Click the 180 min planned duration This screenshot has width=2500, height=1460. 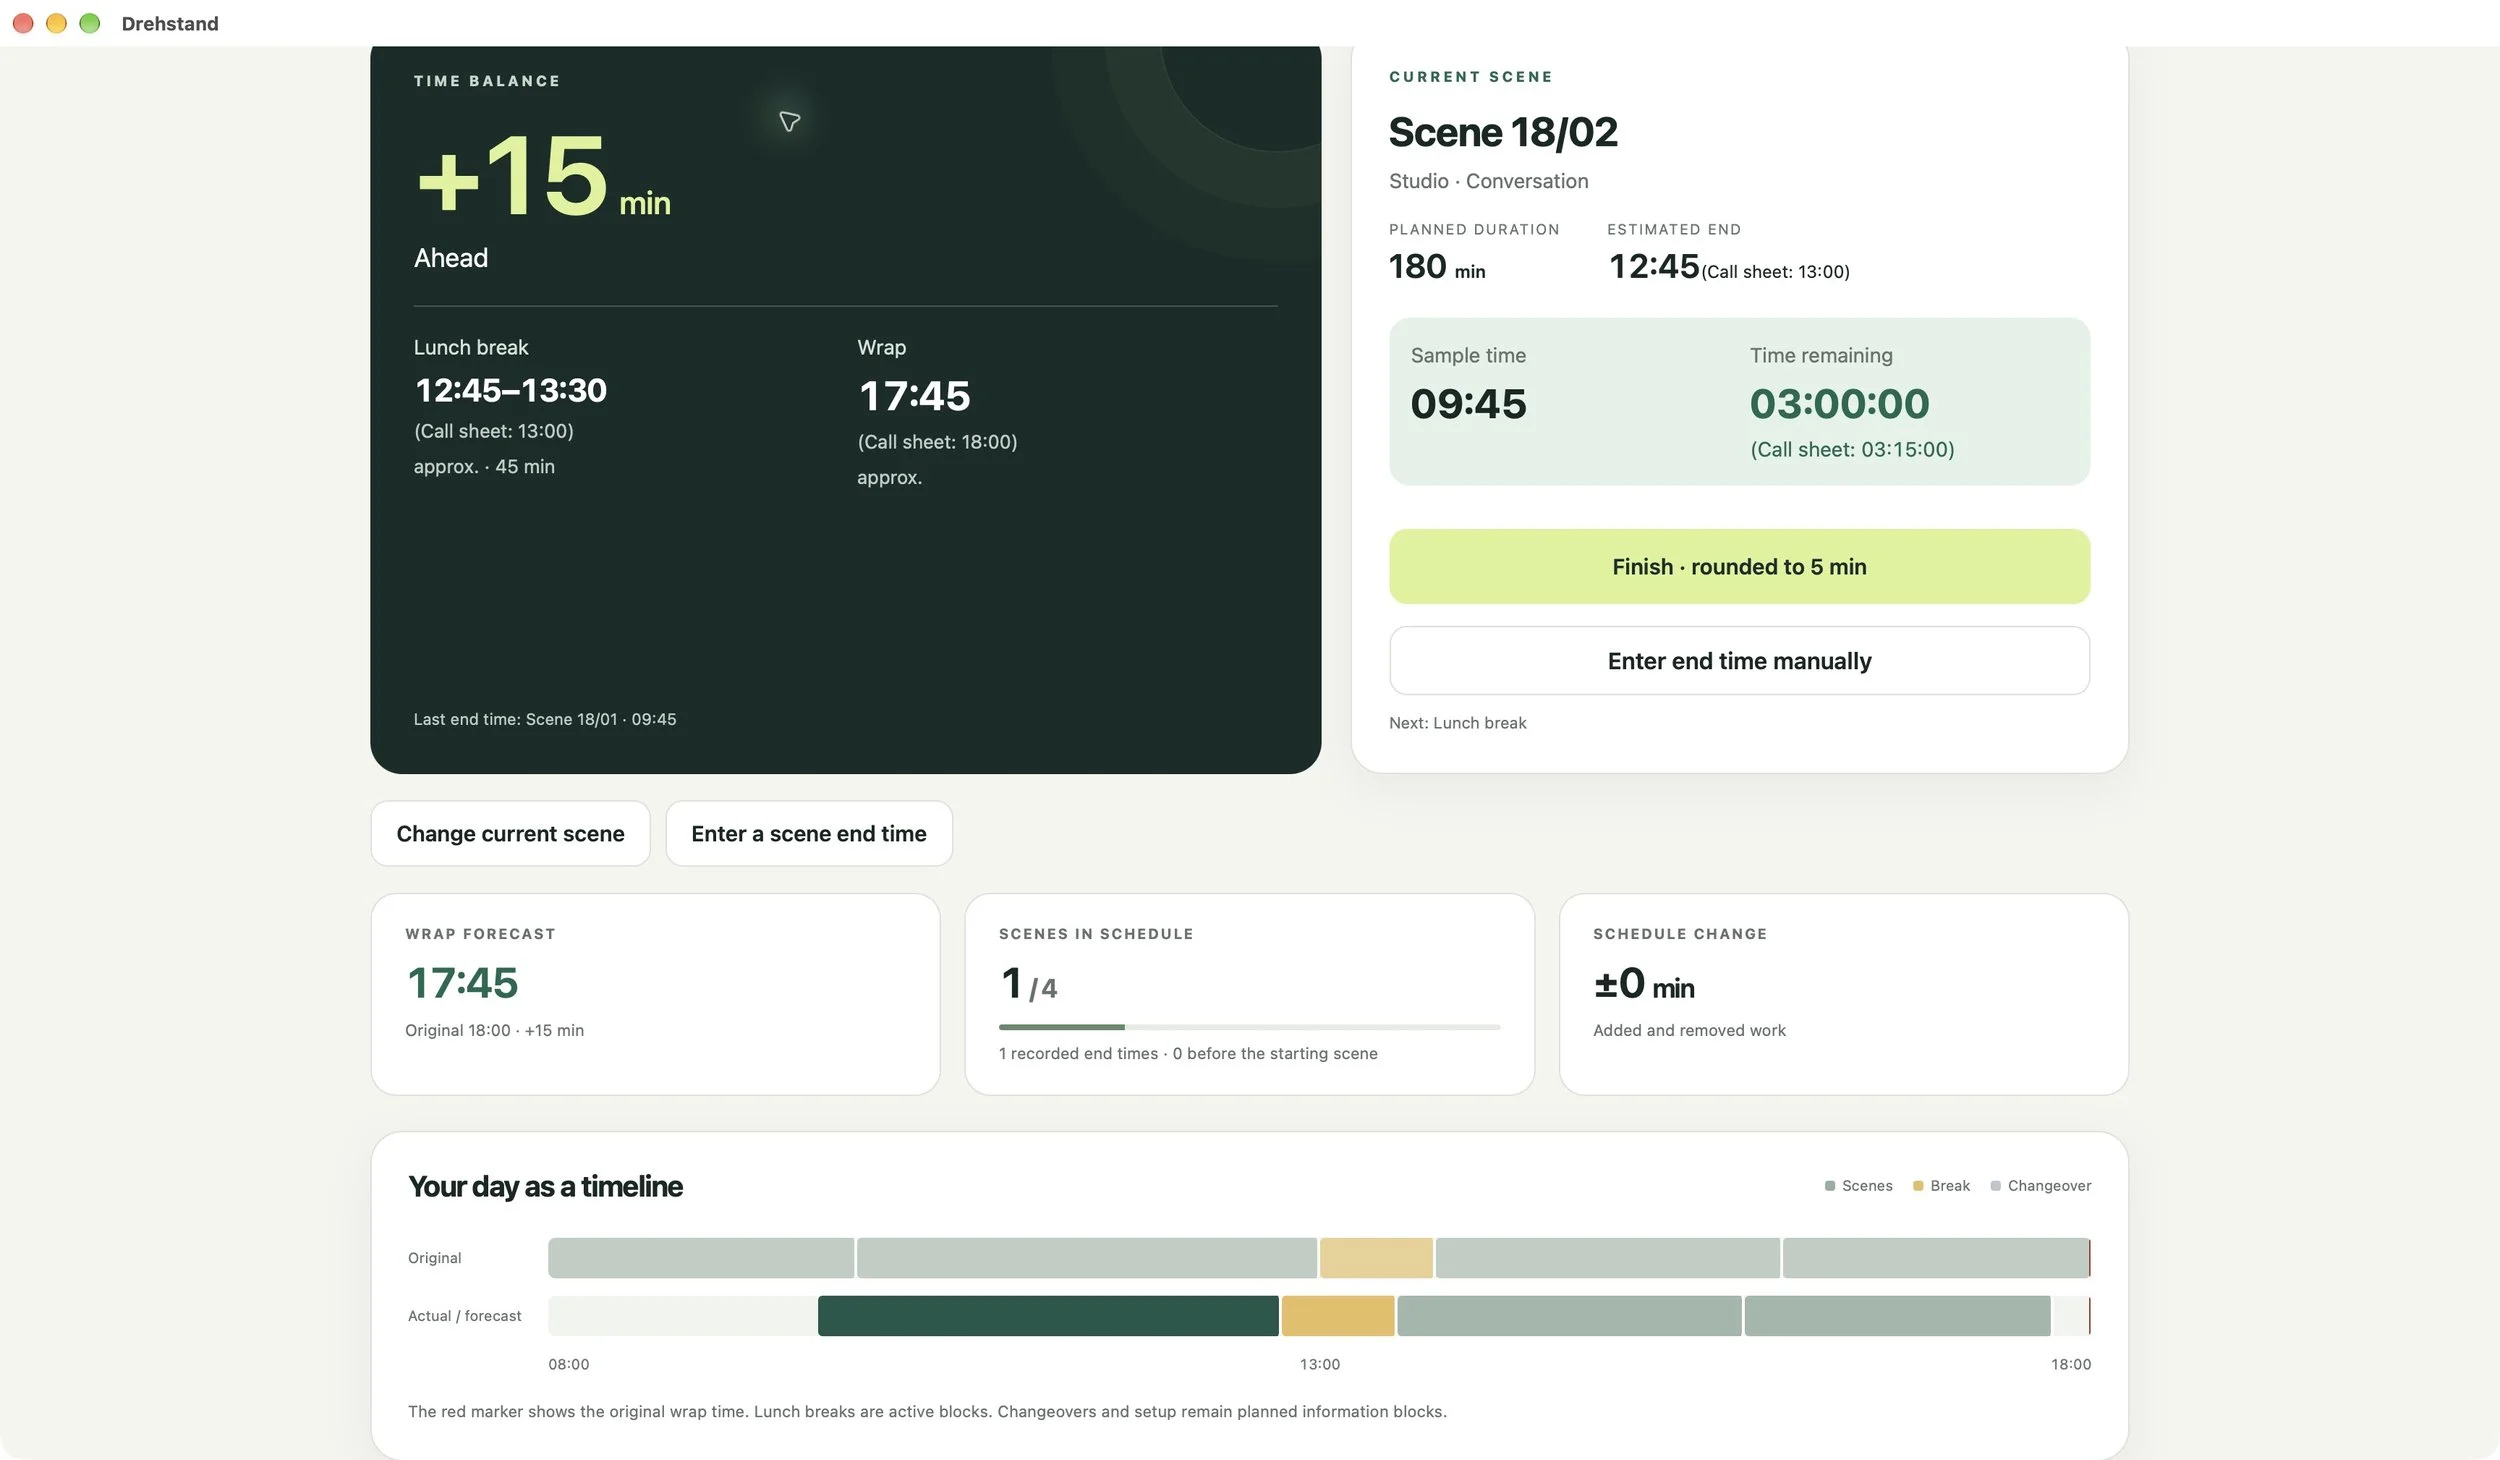tap(1437, 267)
